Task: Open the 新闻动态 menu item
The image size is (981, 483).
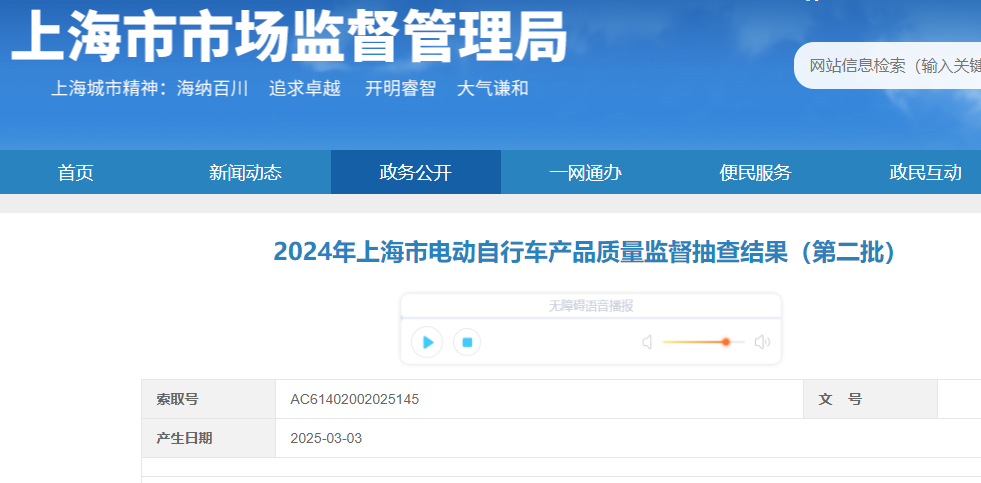Action: click(x=245, y=172)
